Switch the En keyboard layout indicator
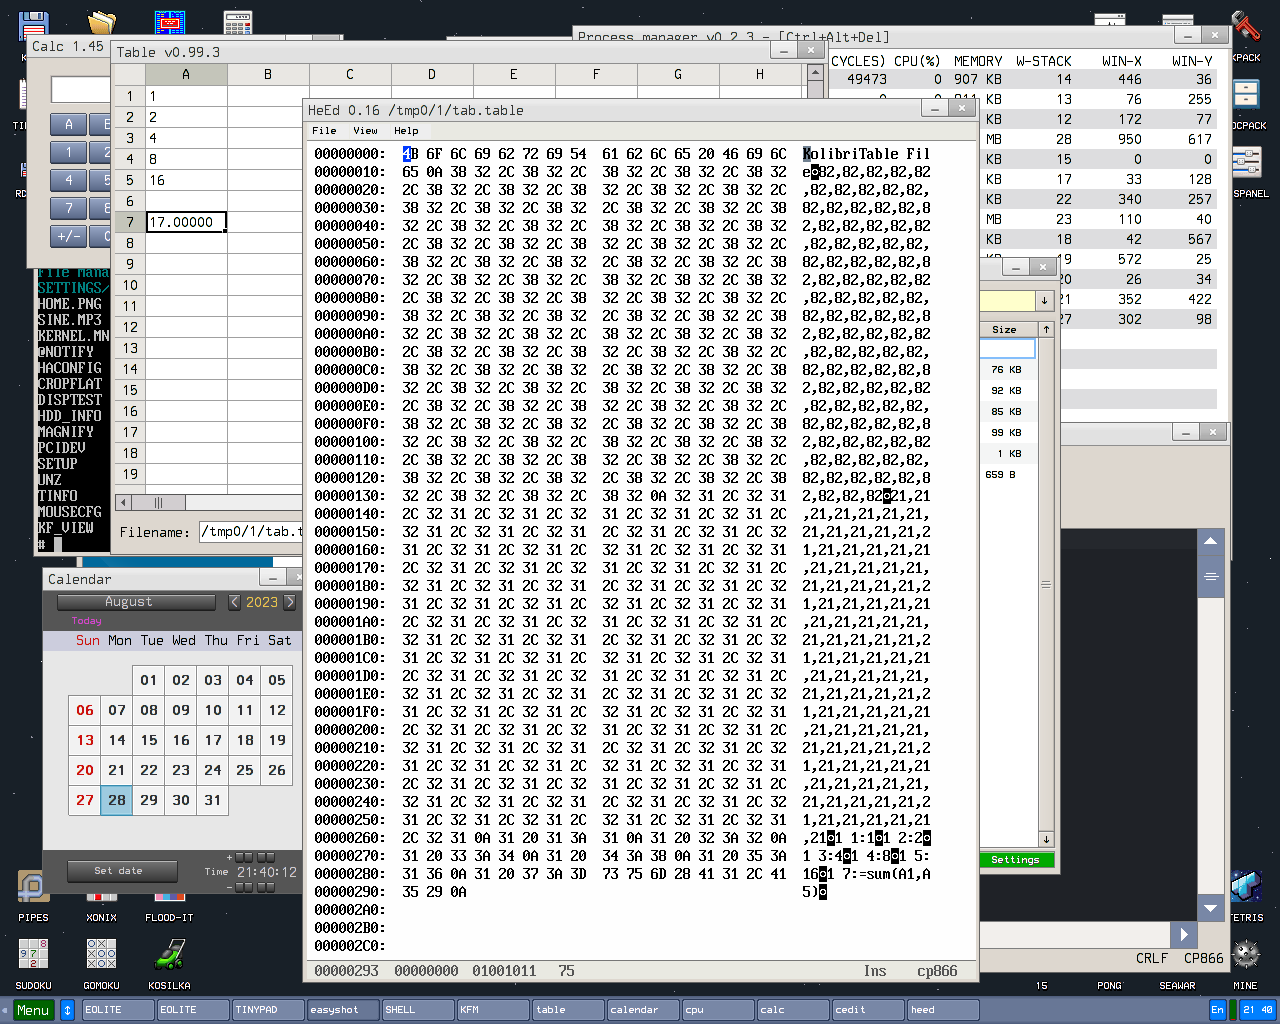Screen dimensions: 1280x1024 1217,1010
